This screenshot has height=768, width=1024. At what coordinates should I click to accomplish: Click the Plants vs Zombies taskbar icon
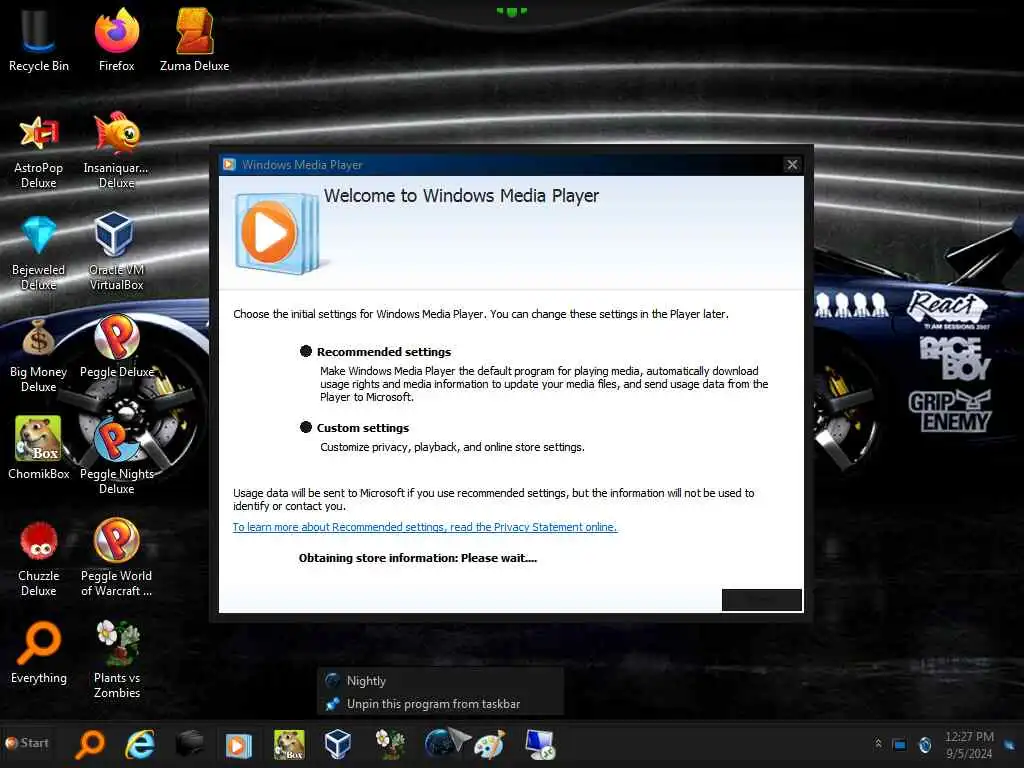point(390,744)
